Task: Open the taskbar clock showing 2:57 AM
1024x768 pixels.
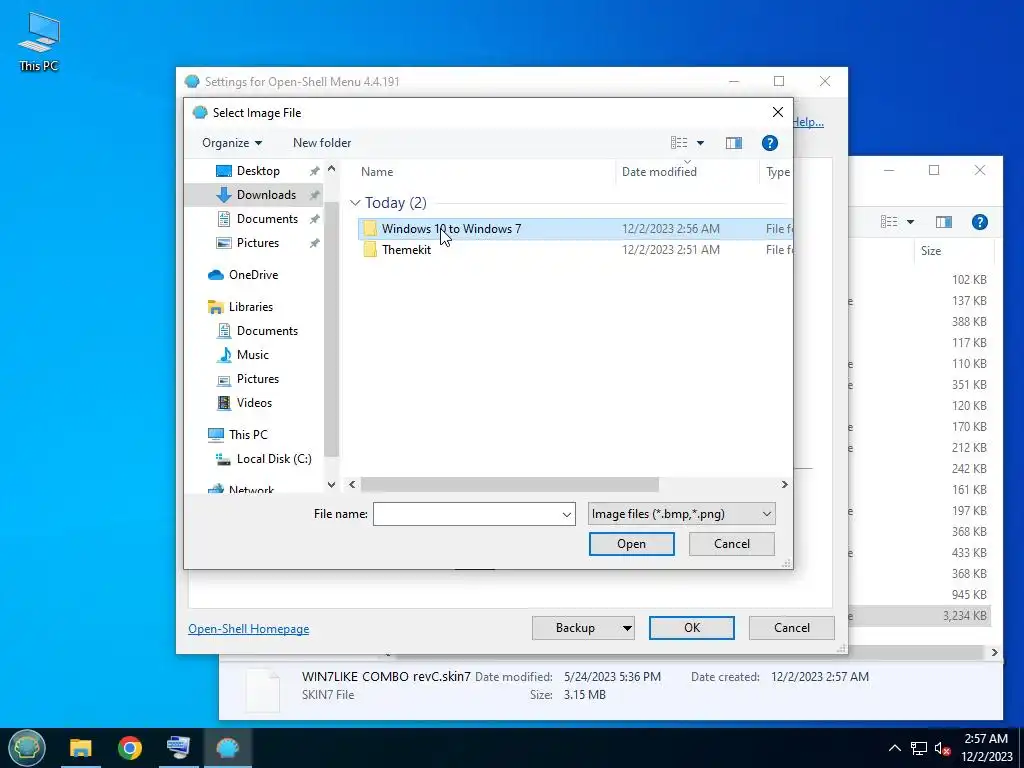Action: coord(986,748)
